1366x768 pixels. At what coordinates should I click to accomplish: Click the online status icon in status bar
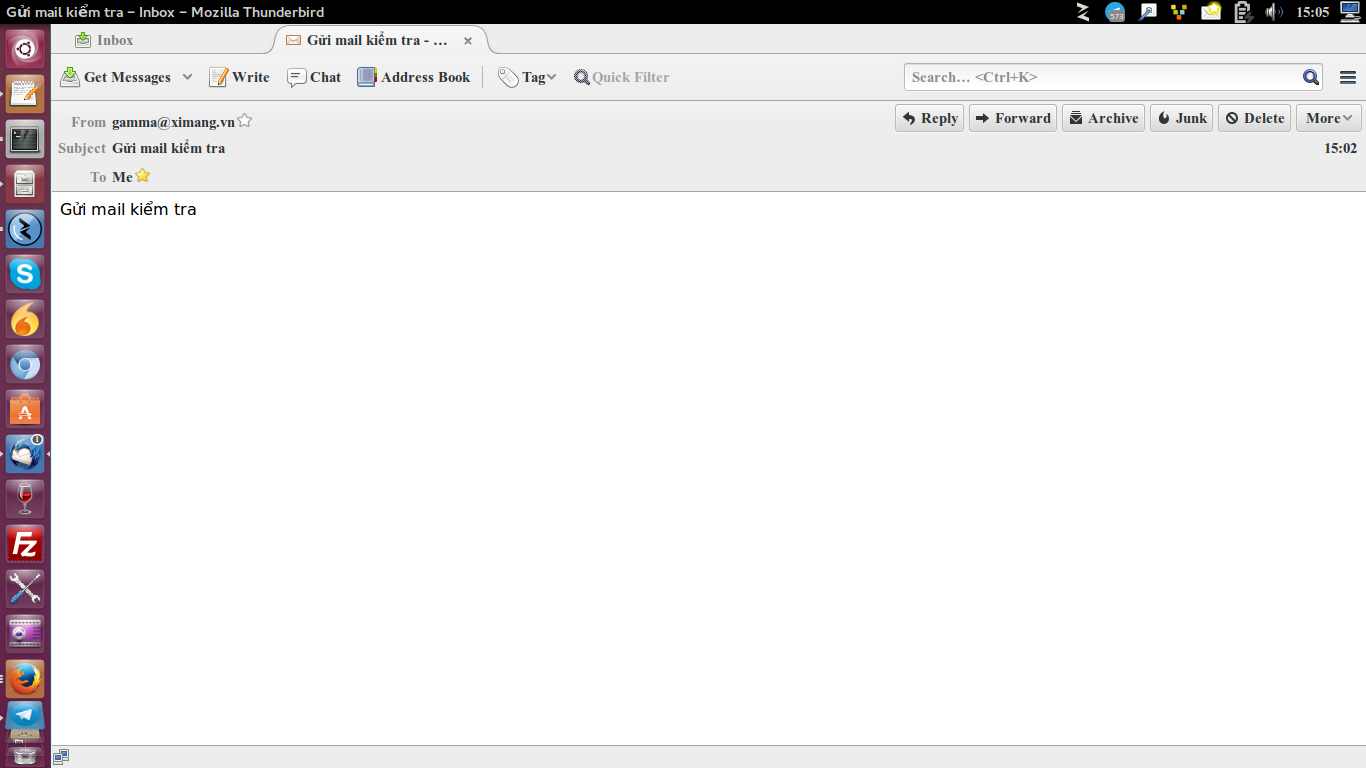click(x=61, y=757)
